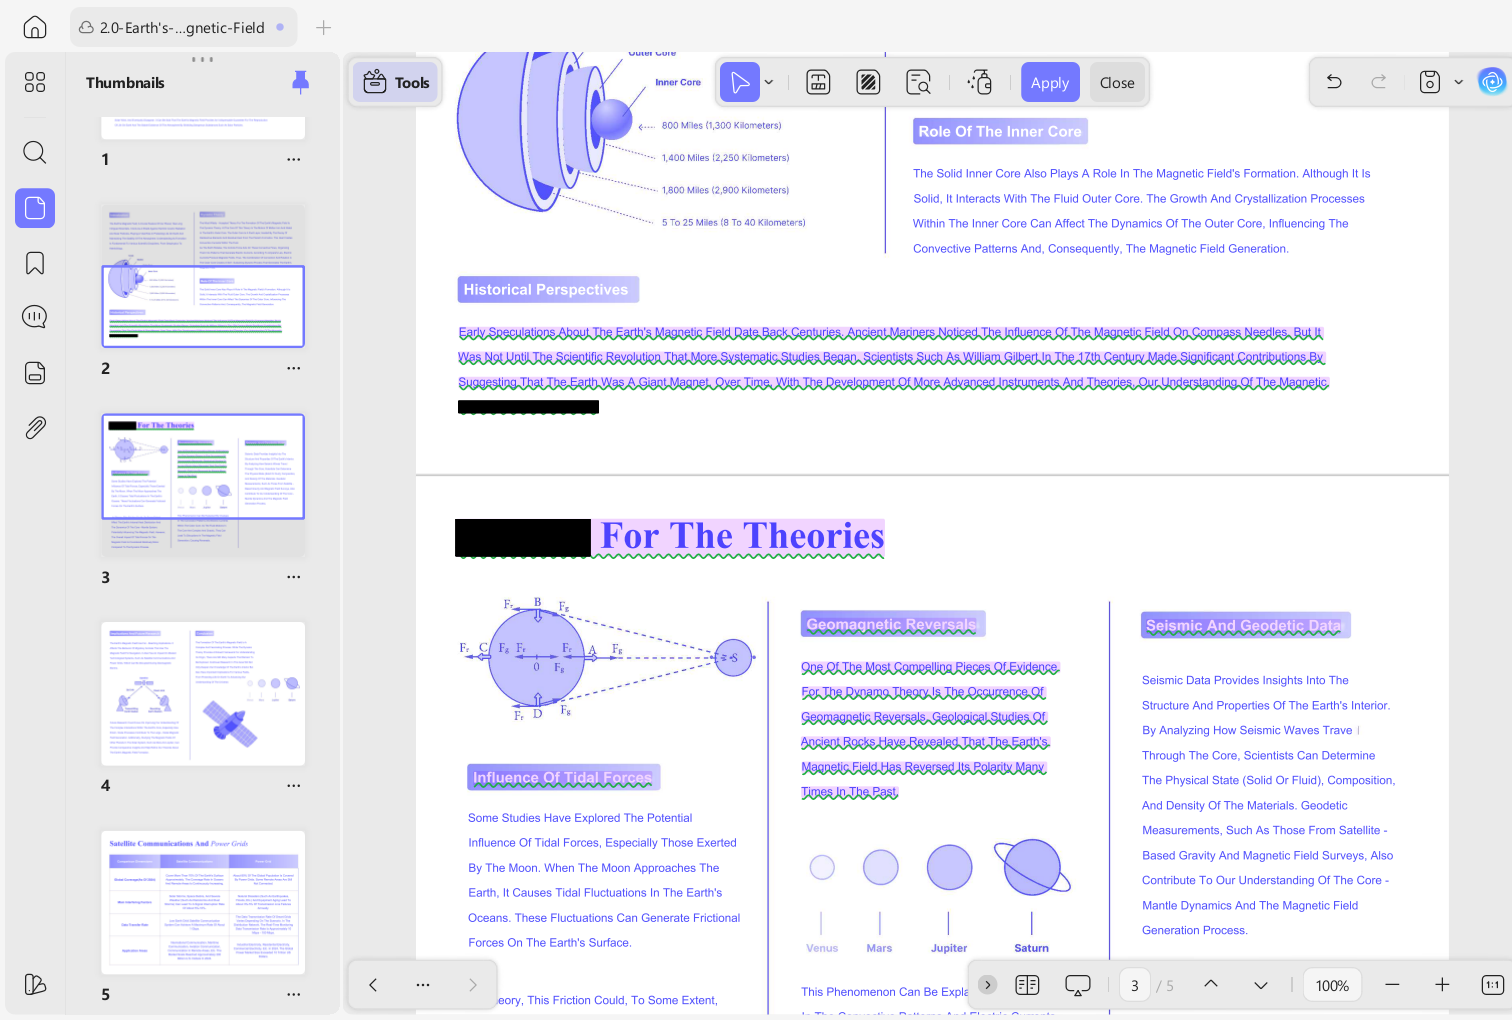Viewport: 1512px width, 1020px height.
Task: Expand the selection tool dropdown arrow
Action: pos(769,82)
